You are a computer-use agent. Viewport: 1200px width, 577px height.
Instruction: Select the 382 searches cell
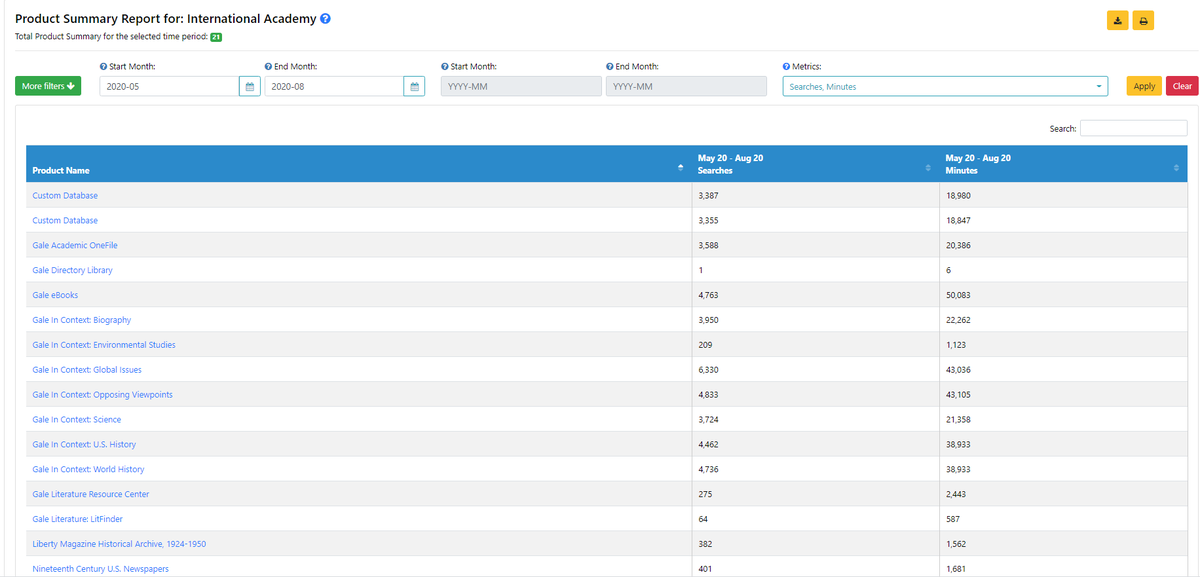click(815, 544)
